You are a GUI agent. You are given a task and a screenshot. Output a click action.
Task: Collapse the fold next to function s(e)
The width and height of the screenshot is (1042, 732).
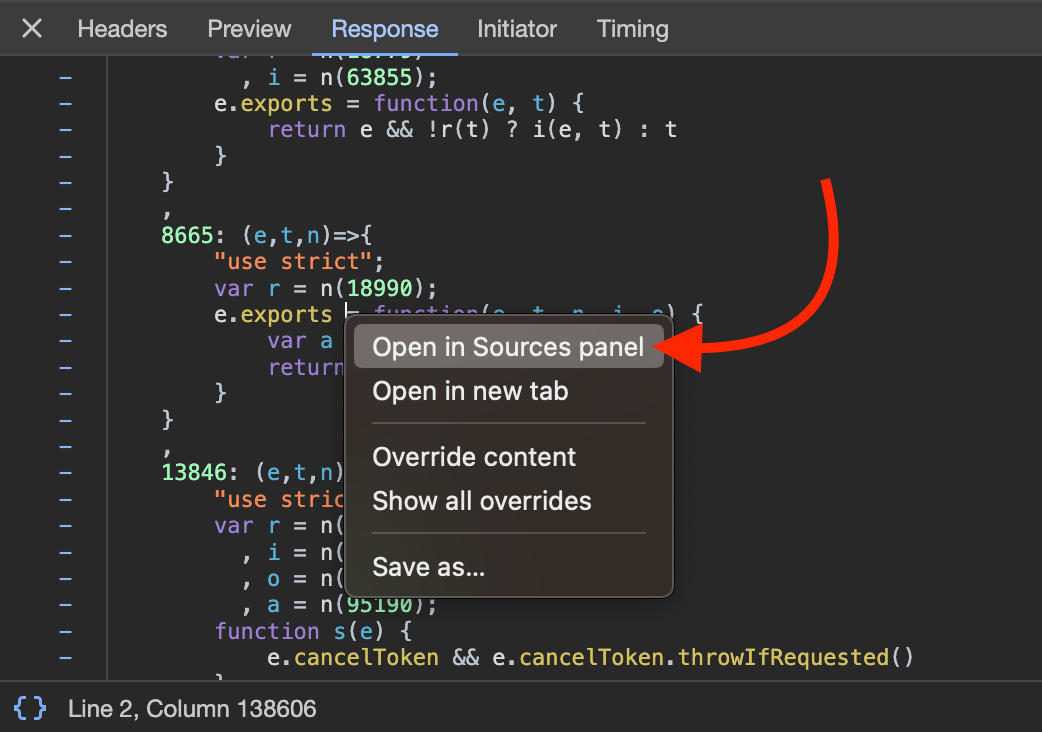tap(65, 631)
